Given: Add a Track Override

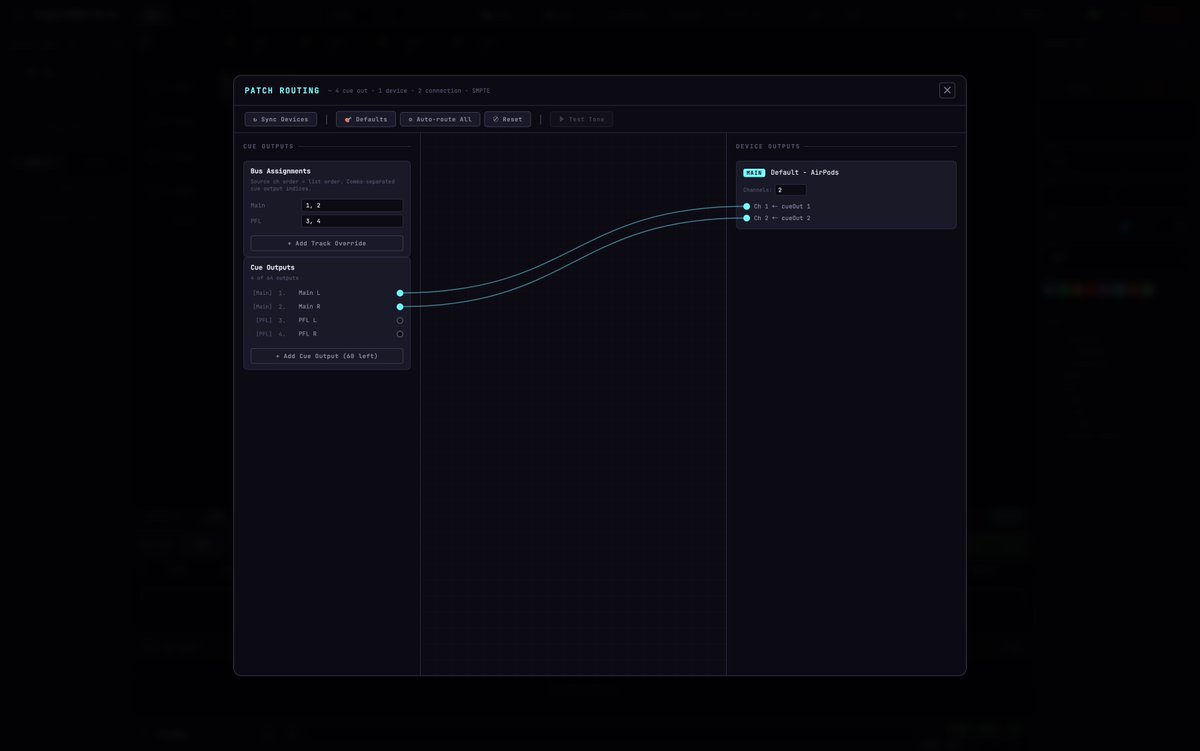Looking at the screenshot, I should (x=327, y=243).
